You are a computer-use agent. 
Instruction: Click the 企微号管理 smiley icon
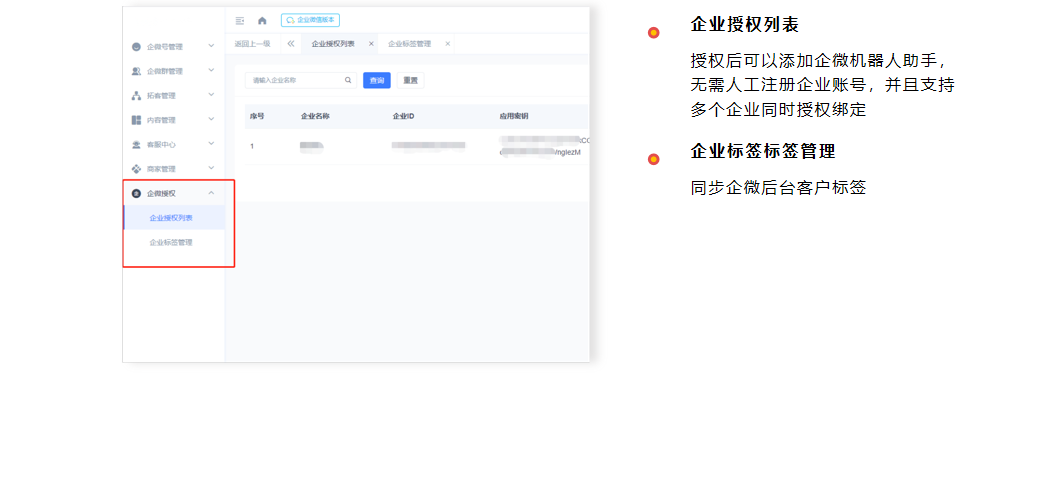[x=136, y=47]
